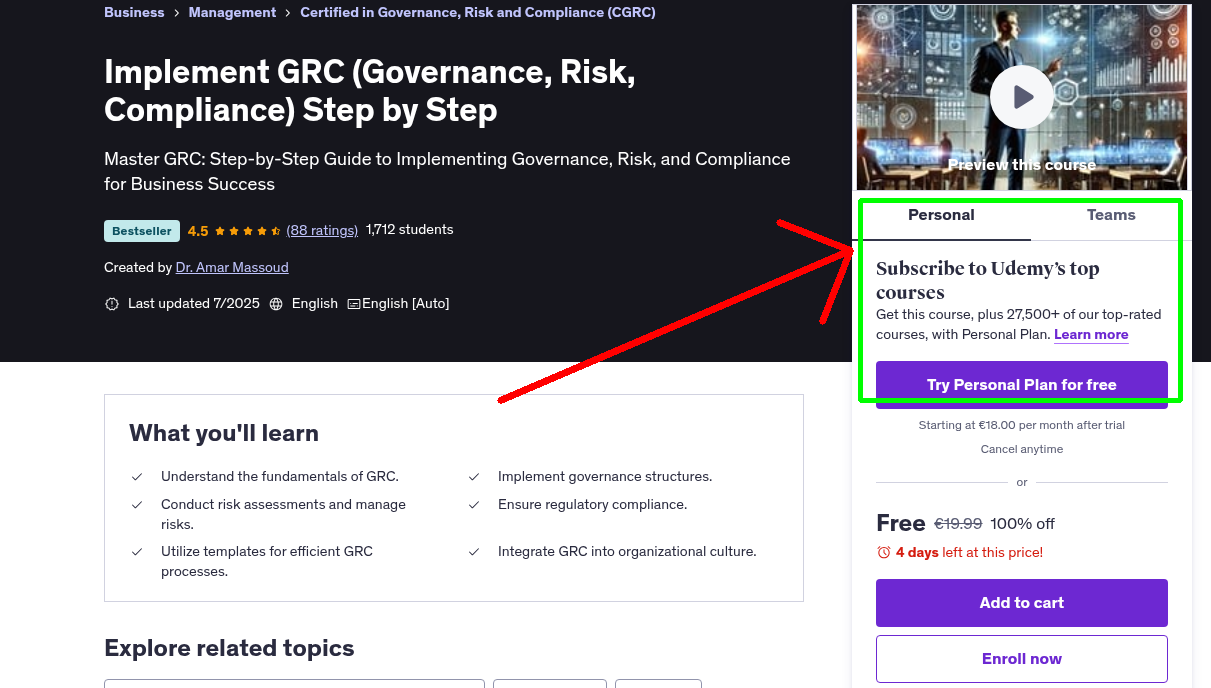
Task: Click the star rating icons
Action: [248, 231]
